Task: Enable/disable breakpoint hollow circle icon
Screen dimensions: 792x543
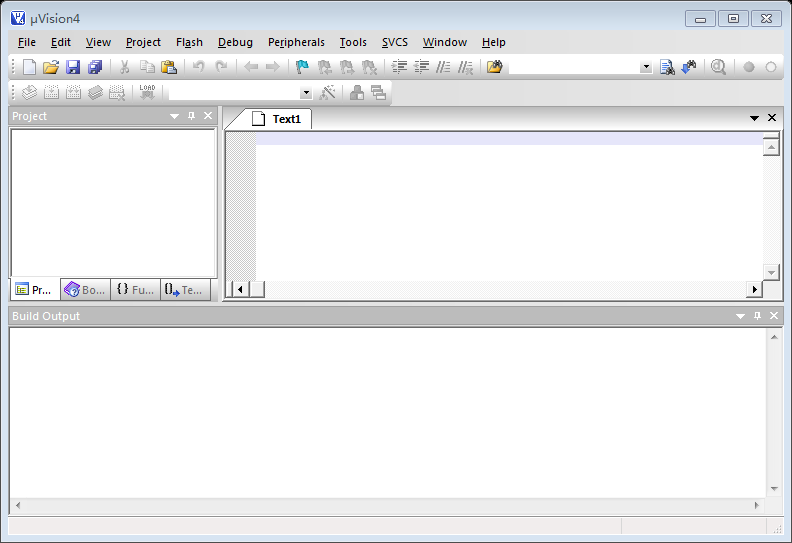Action: [x=771, y=67]
